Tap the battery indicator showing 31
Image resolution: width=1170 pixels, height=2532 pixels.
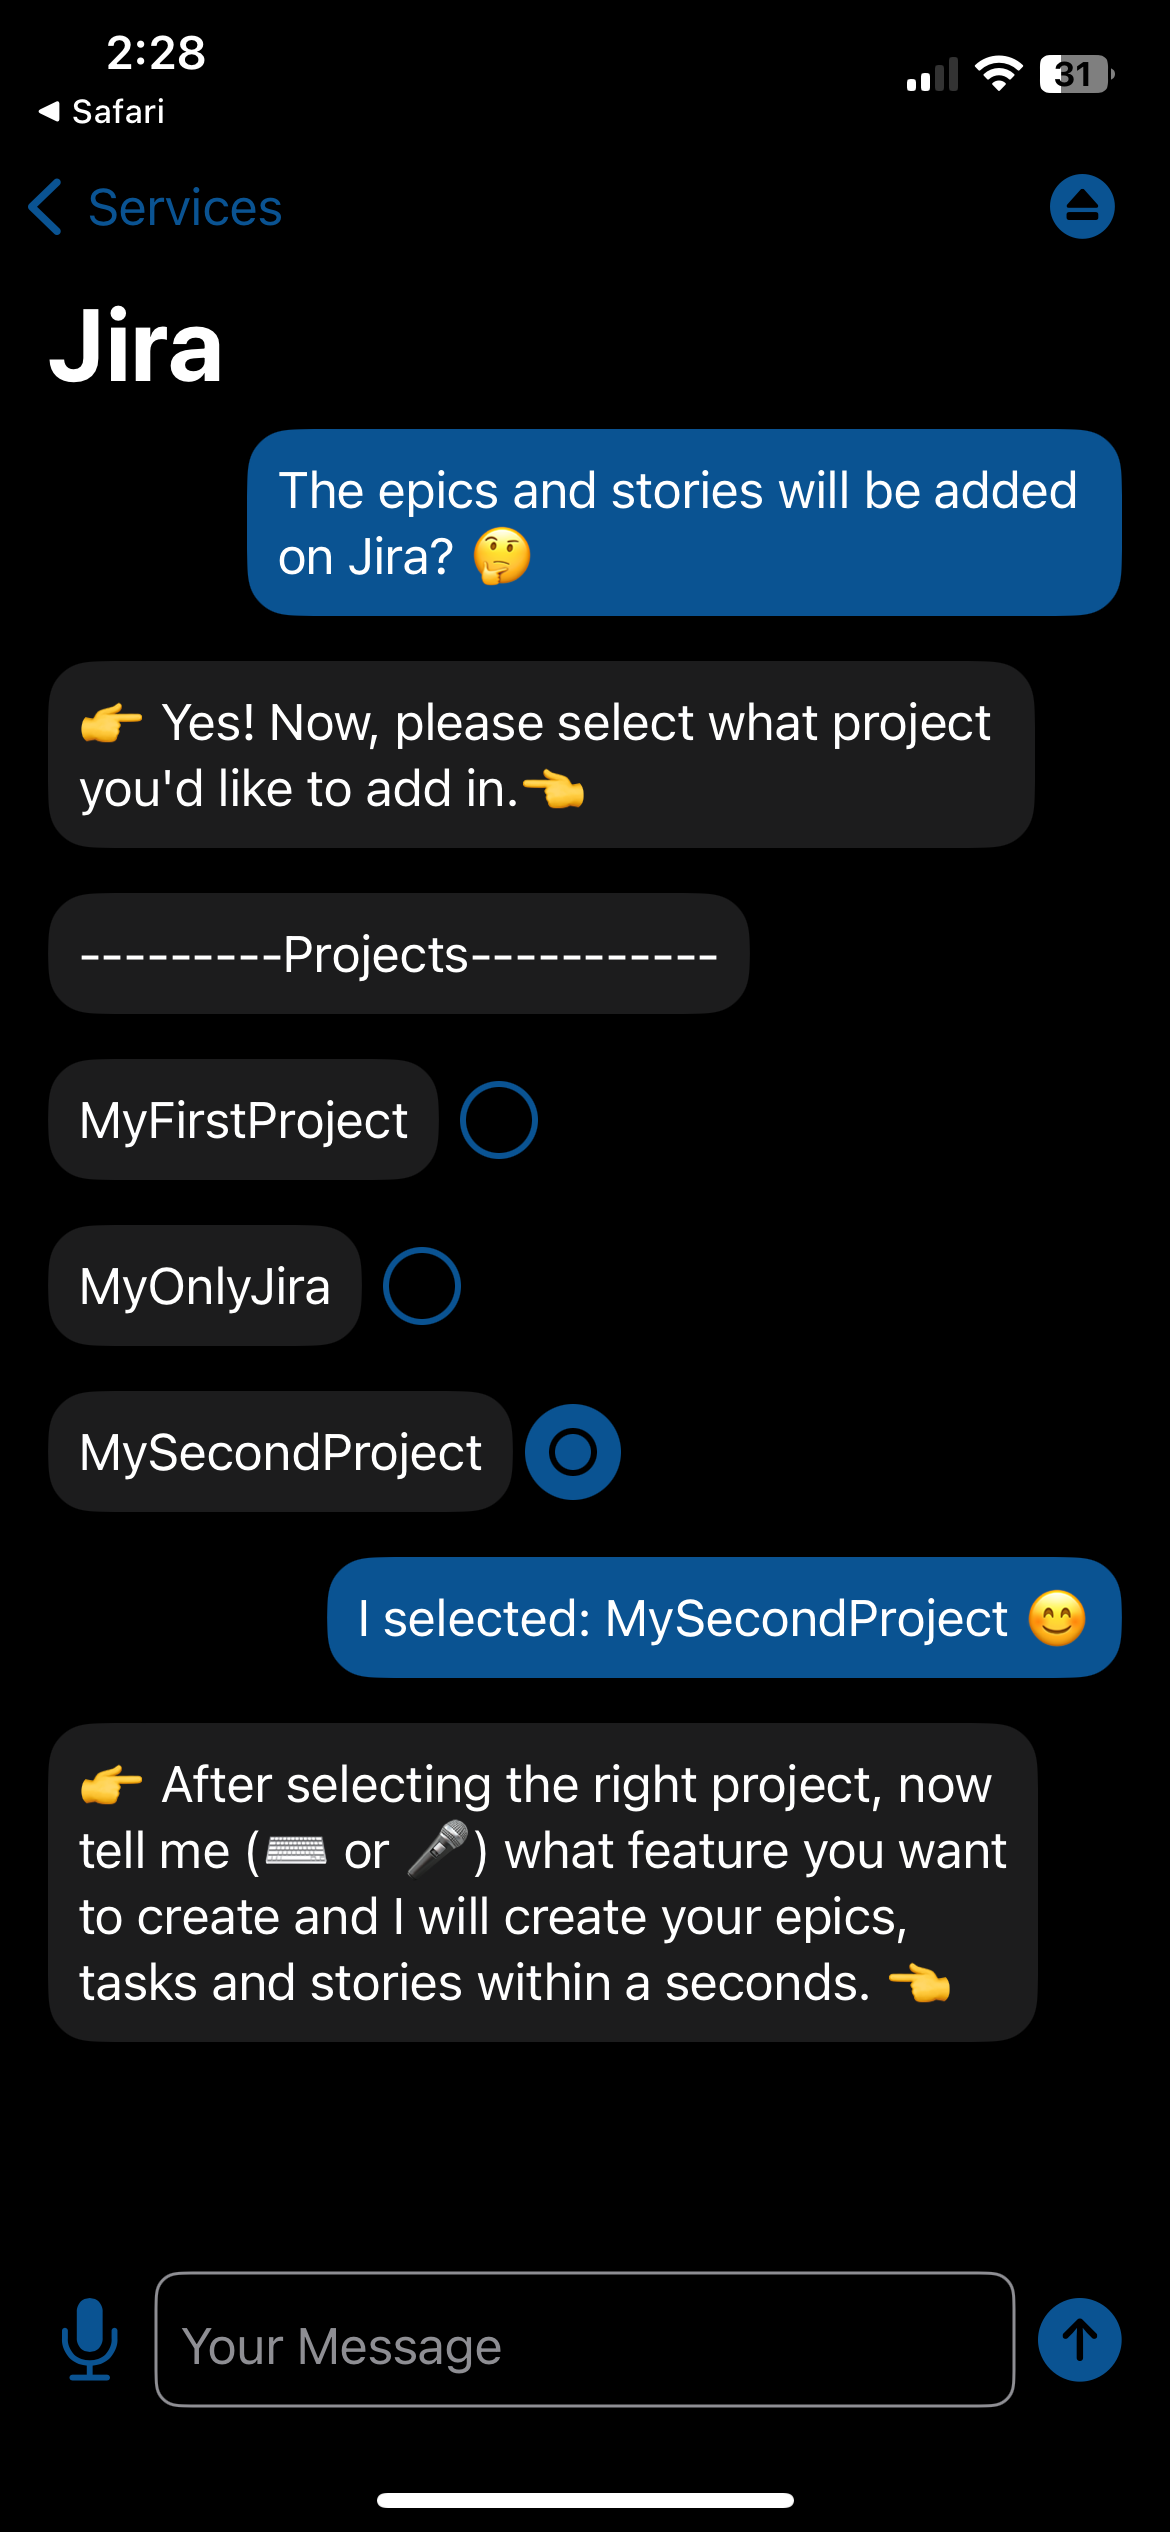1076,73
